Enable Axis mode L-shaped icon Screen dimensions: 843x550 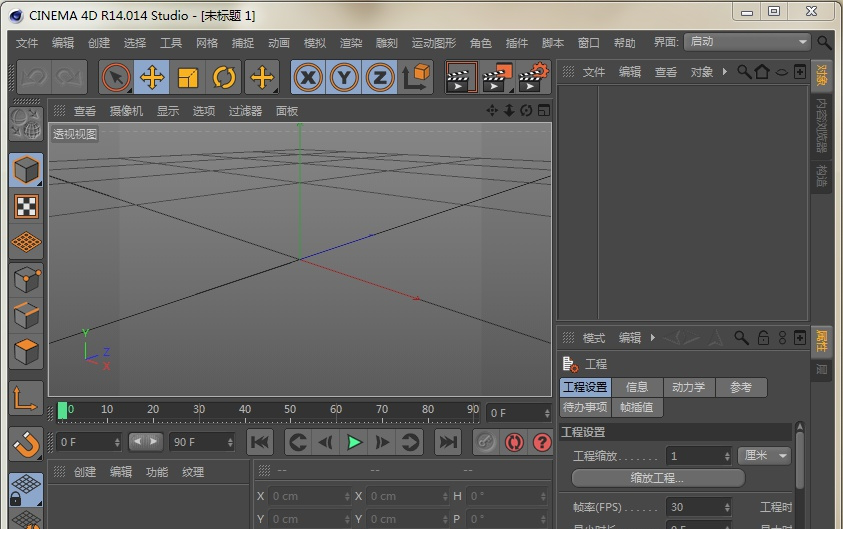26,398
